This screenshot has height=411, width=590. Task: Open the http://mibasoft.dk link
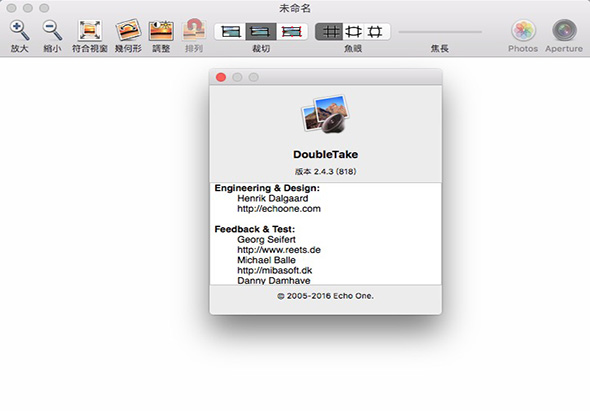[275, 270]
